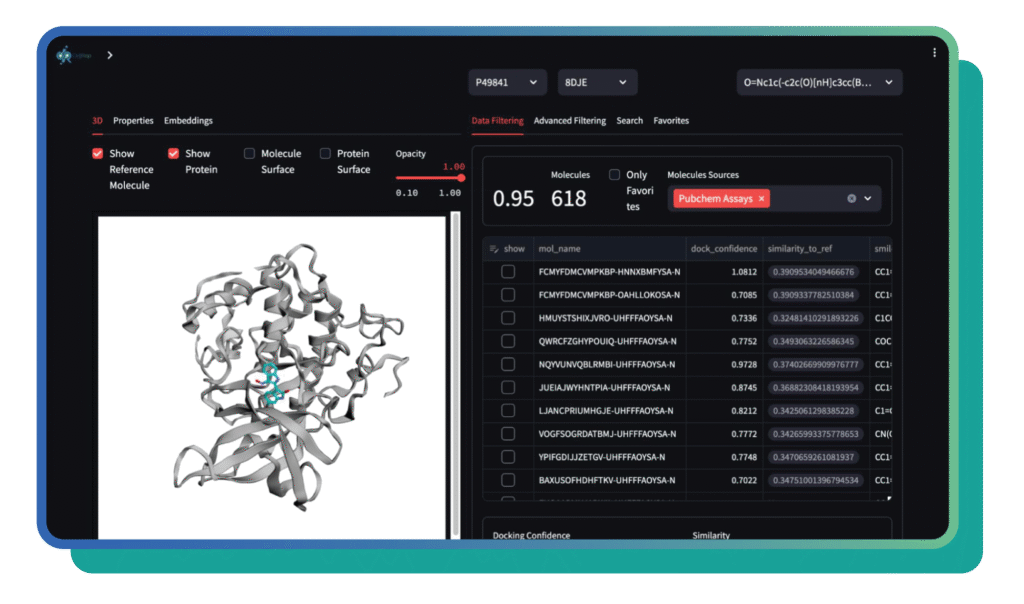
Task: Enable the Molecule Surface checkbox
Action: 250,154
